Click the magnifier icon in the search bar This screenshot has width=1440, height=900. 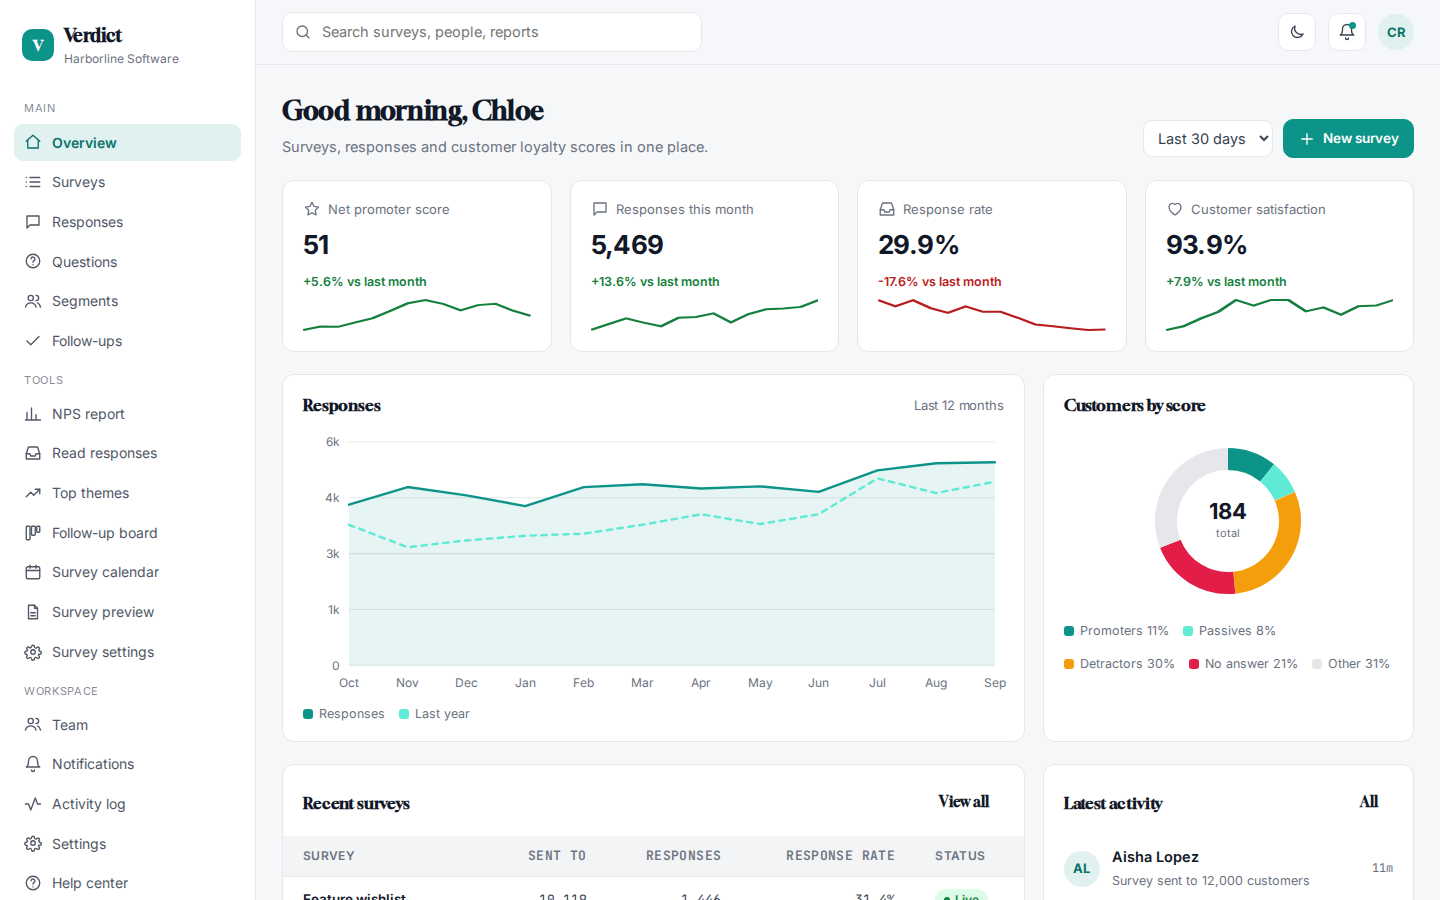[303, 32]
